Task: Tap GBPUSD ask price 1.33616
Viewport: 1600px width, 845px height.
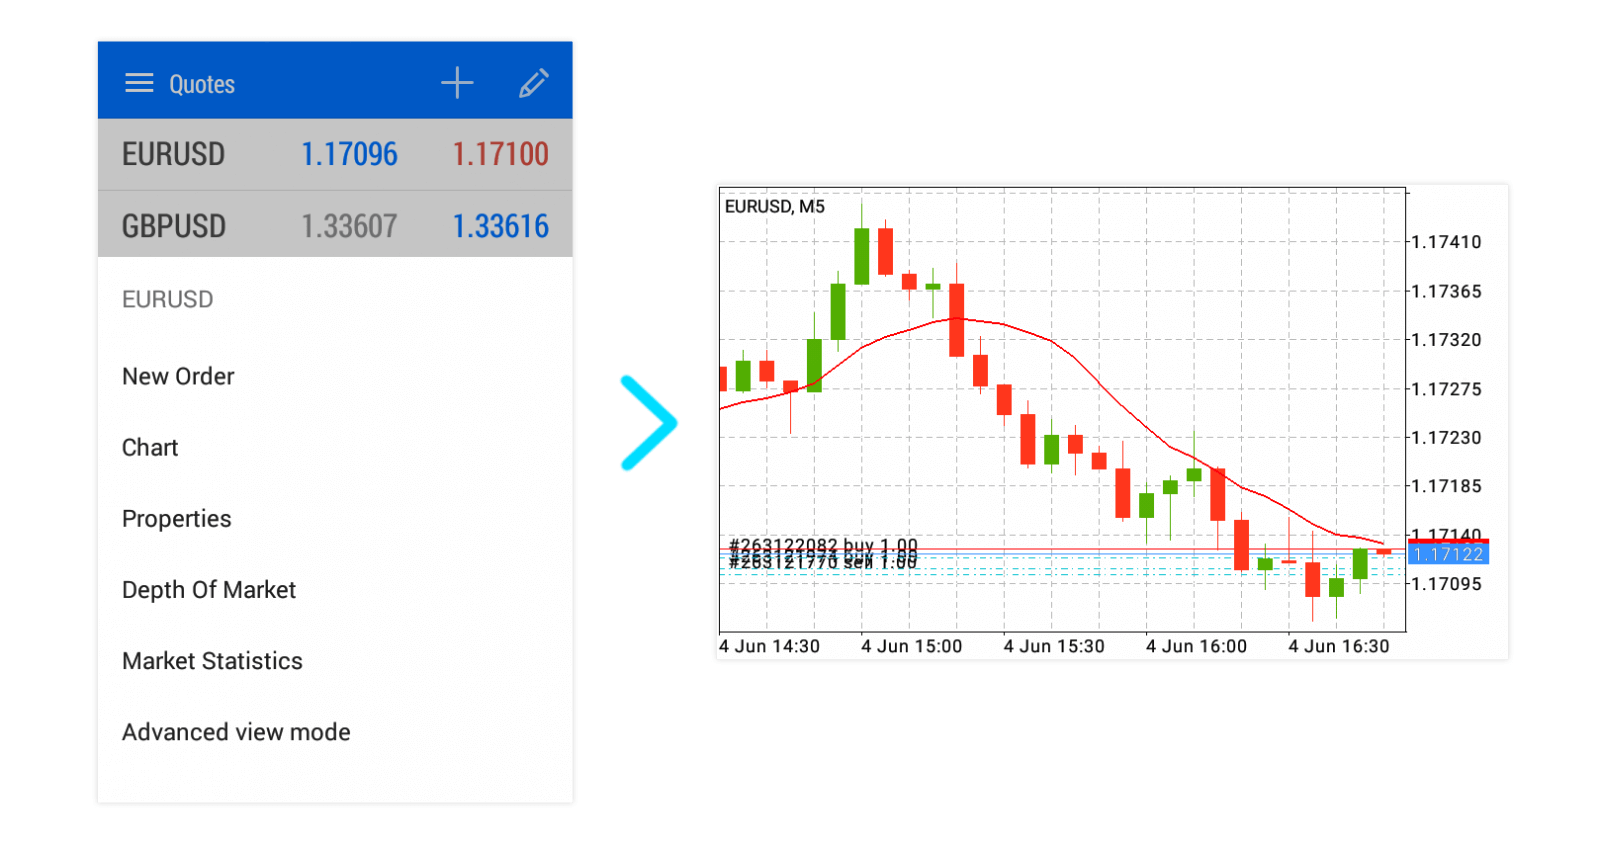Action: [500, 226]
